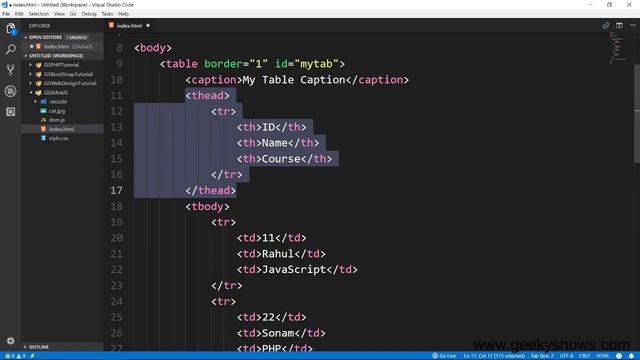The height and width of the screenshot is (360, 640).
Task: Click the dom.js JS file icon
Action: coord(43,120)
